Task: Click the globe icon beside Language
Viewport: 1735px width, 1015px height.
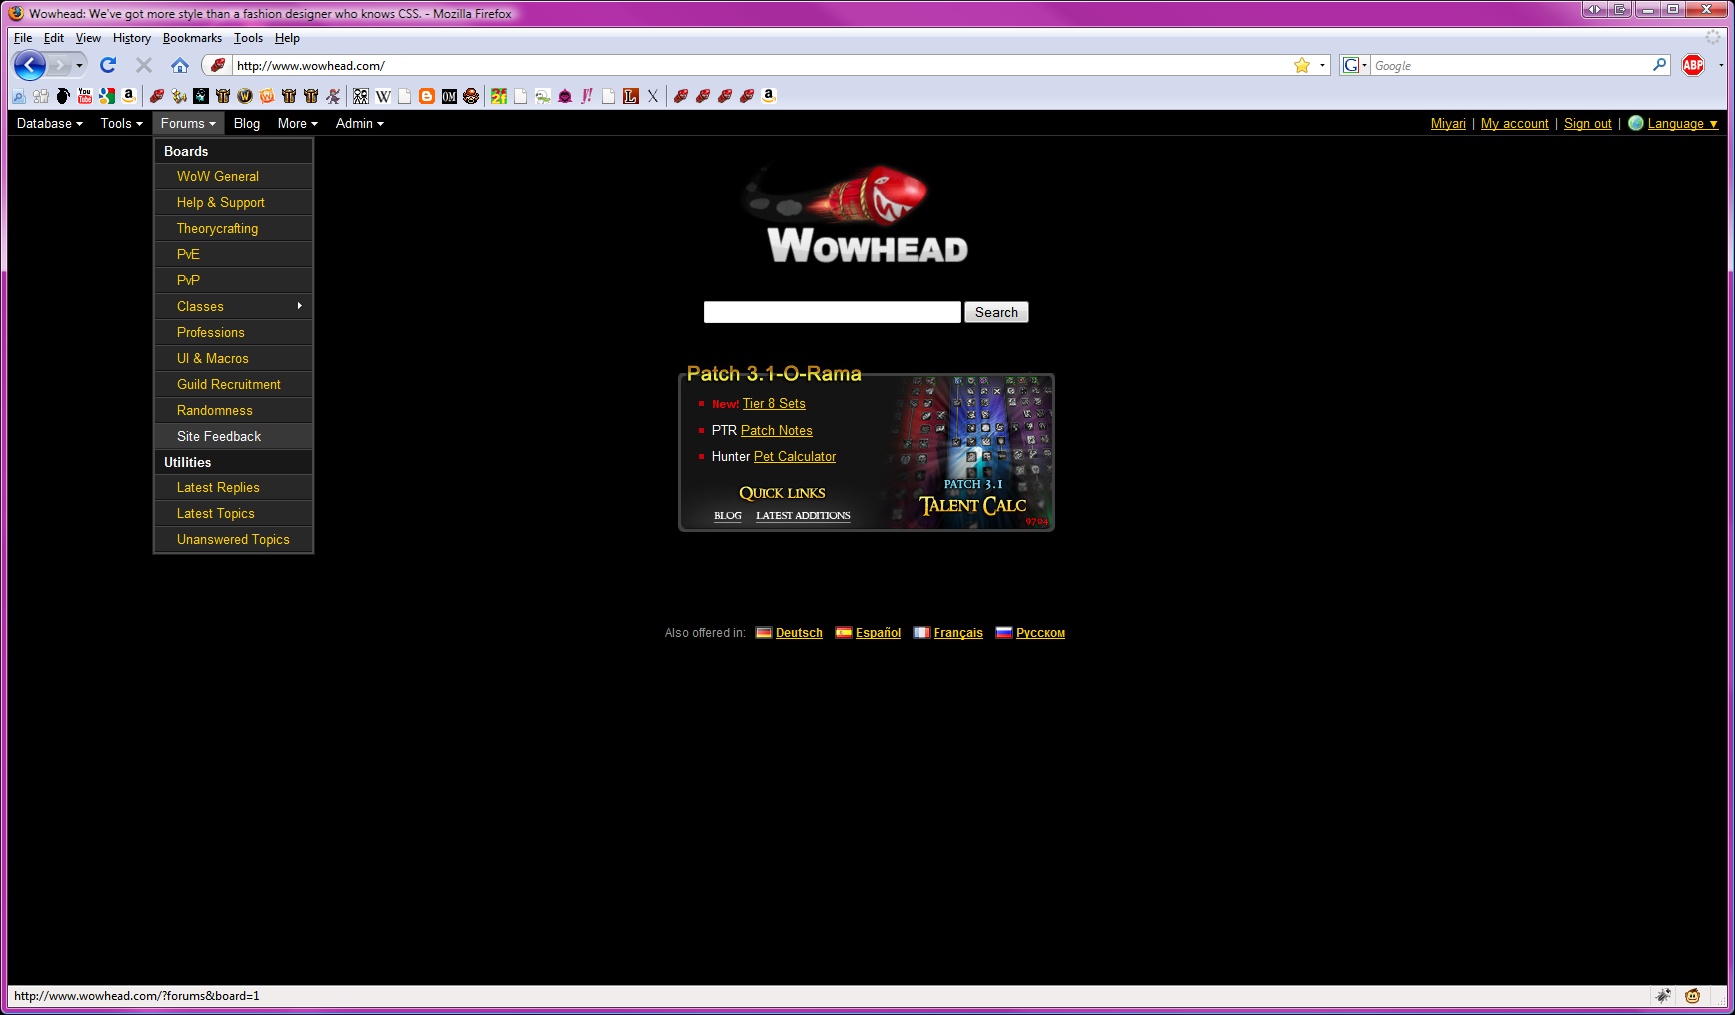Action: [x=1636, y=123]
